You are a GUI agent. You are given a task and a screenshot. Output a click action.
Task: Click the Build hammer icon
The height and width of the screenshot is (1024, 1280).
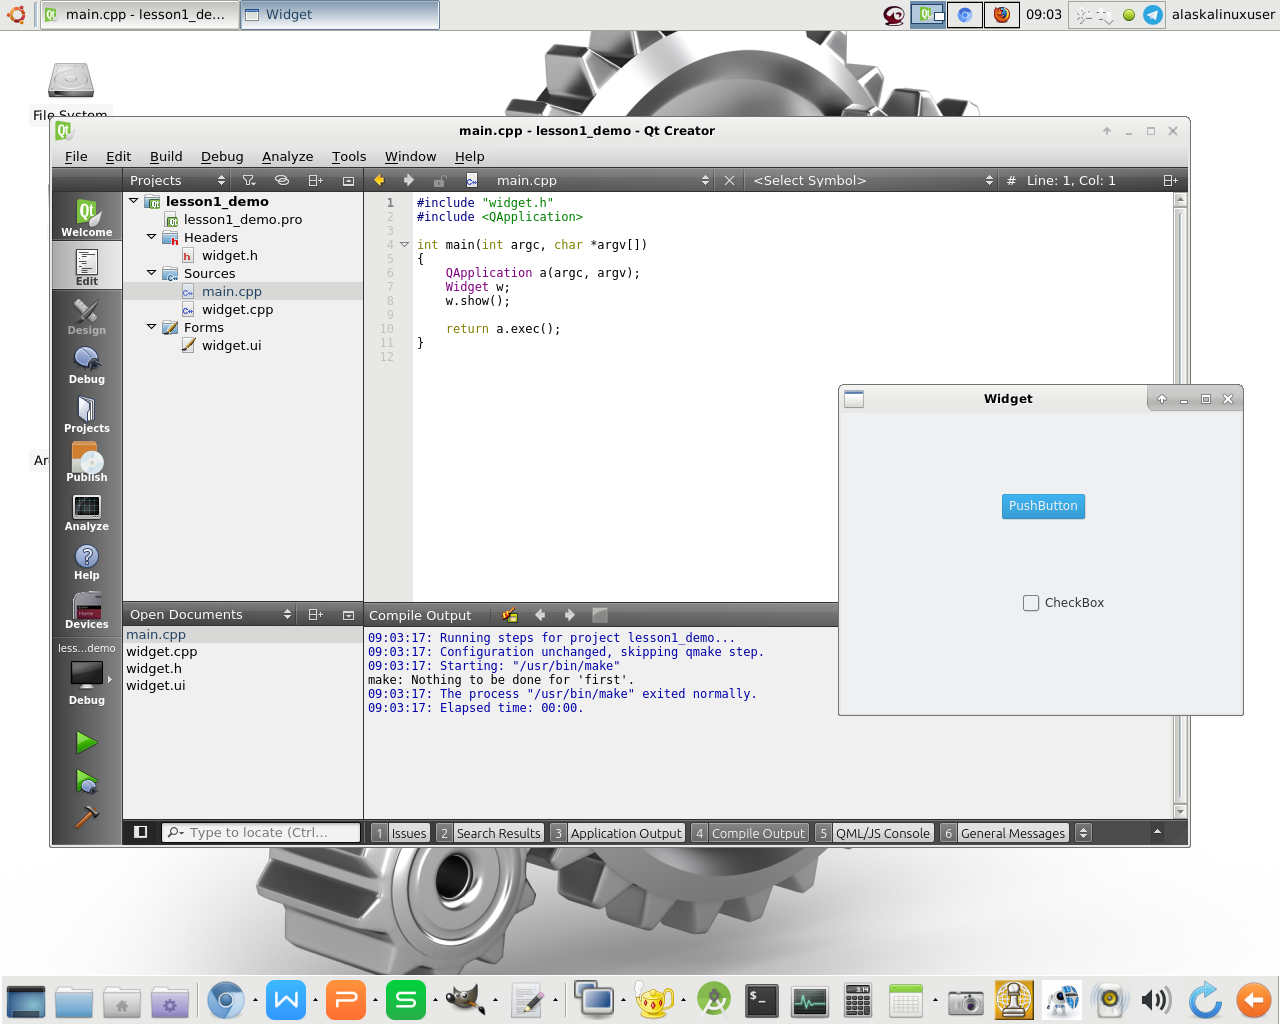[86, 817]
